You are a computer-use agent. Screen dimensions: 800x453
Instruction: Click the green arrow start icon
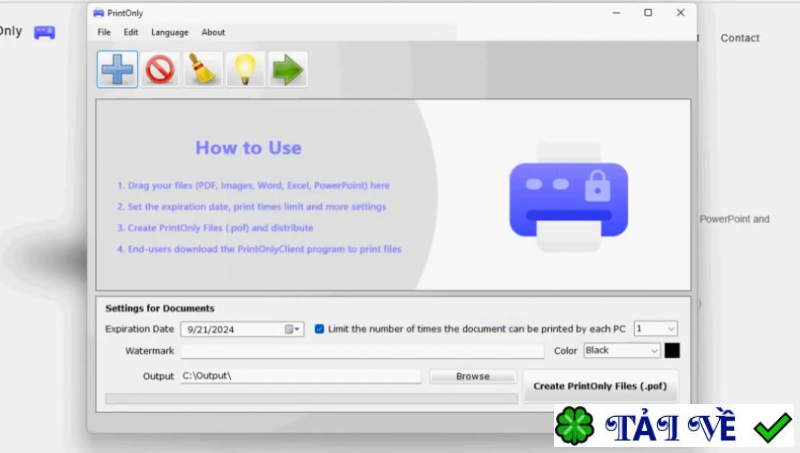click(288, 69)
